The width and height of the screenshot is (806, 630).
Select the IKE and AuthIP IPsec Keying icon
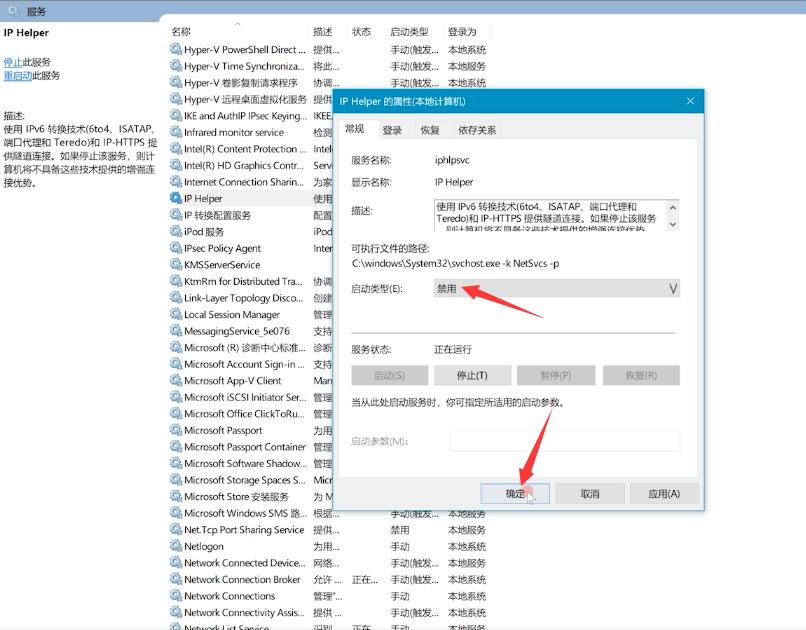pyautogui.click(x=176, y=116)
